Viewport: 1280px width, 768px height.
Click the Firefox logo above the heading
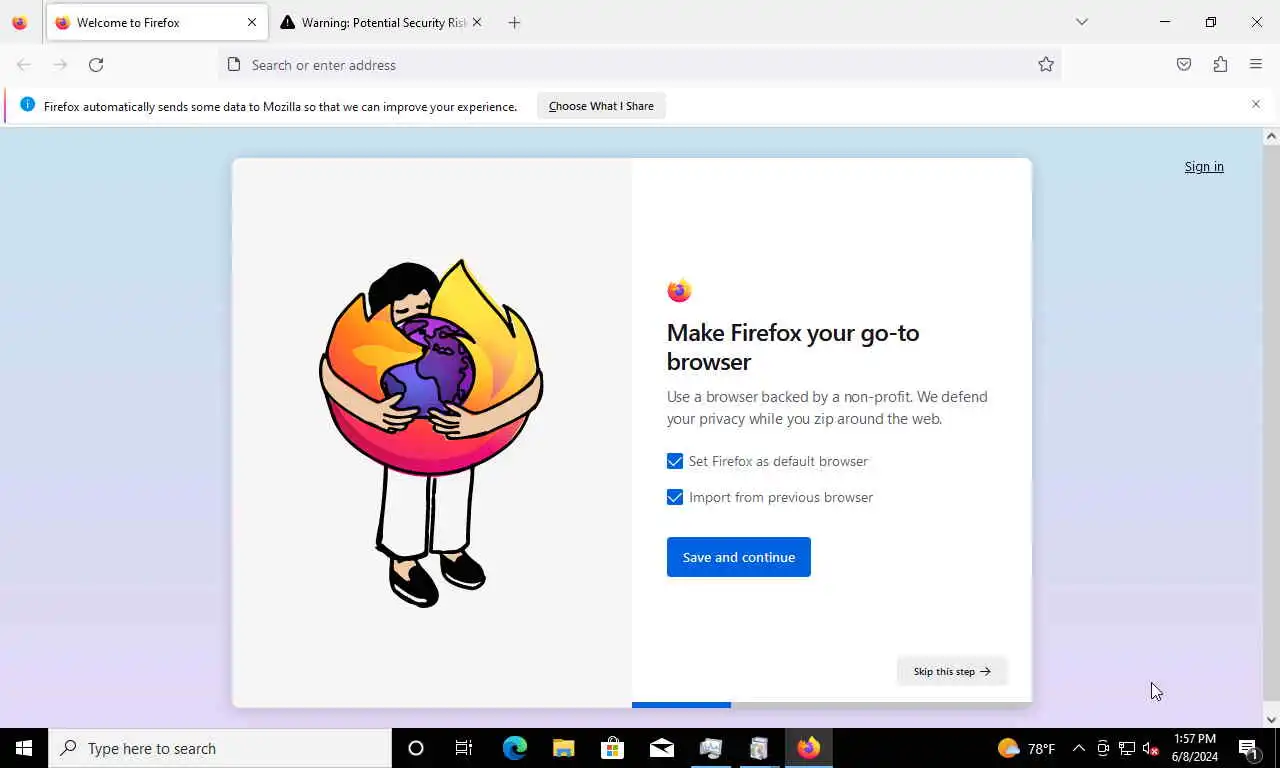tap(679, 290)
